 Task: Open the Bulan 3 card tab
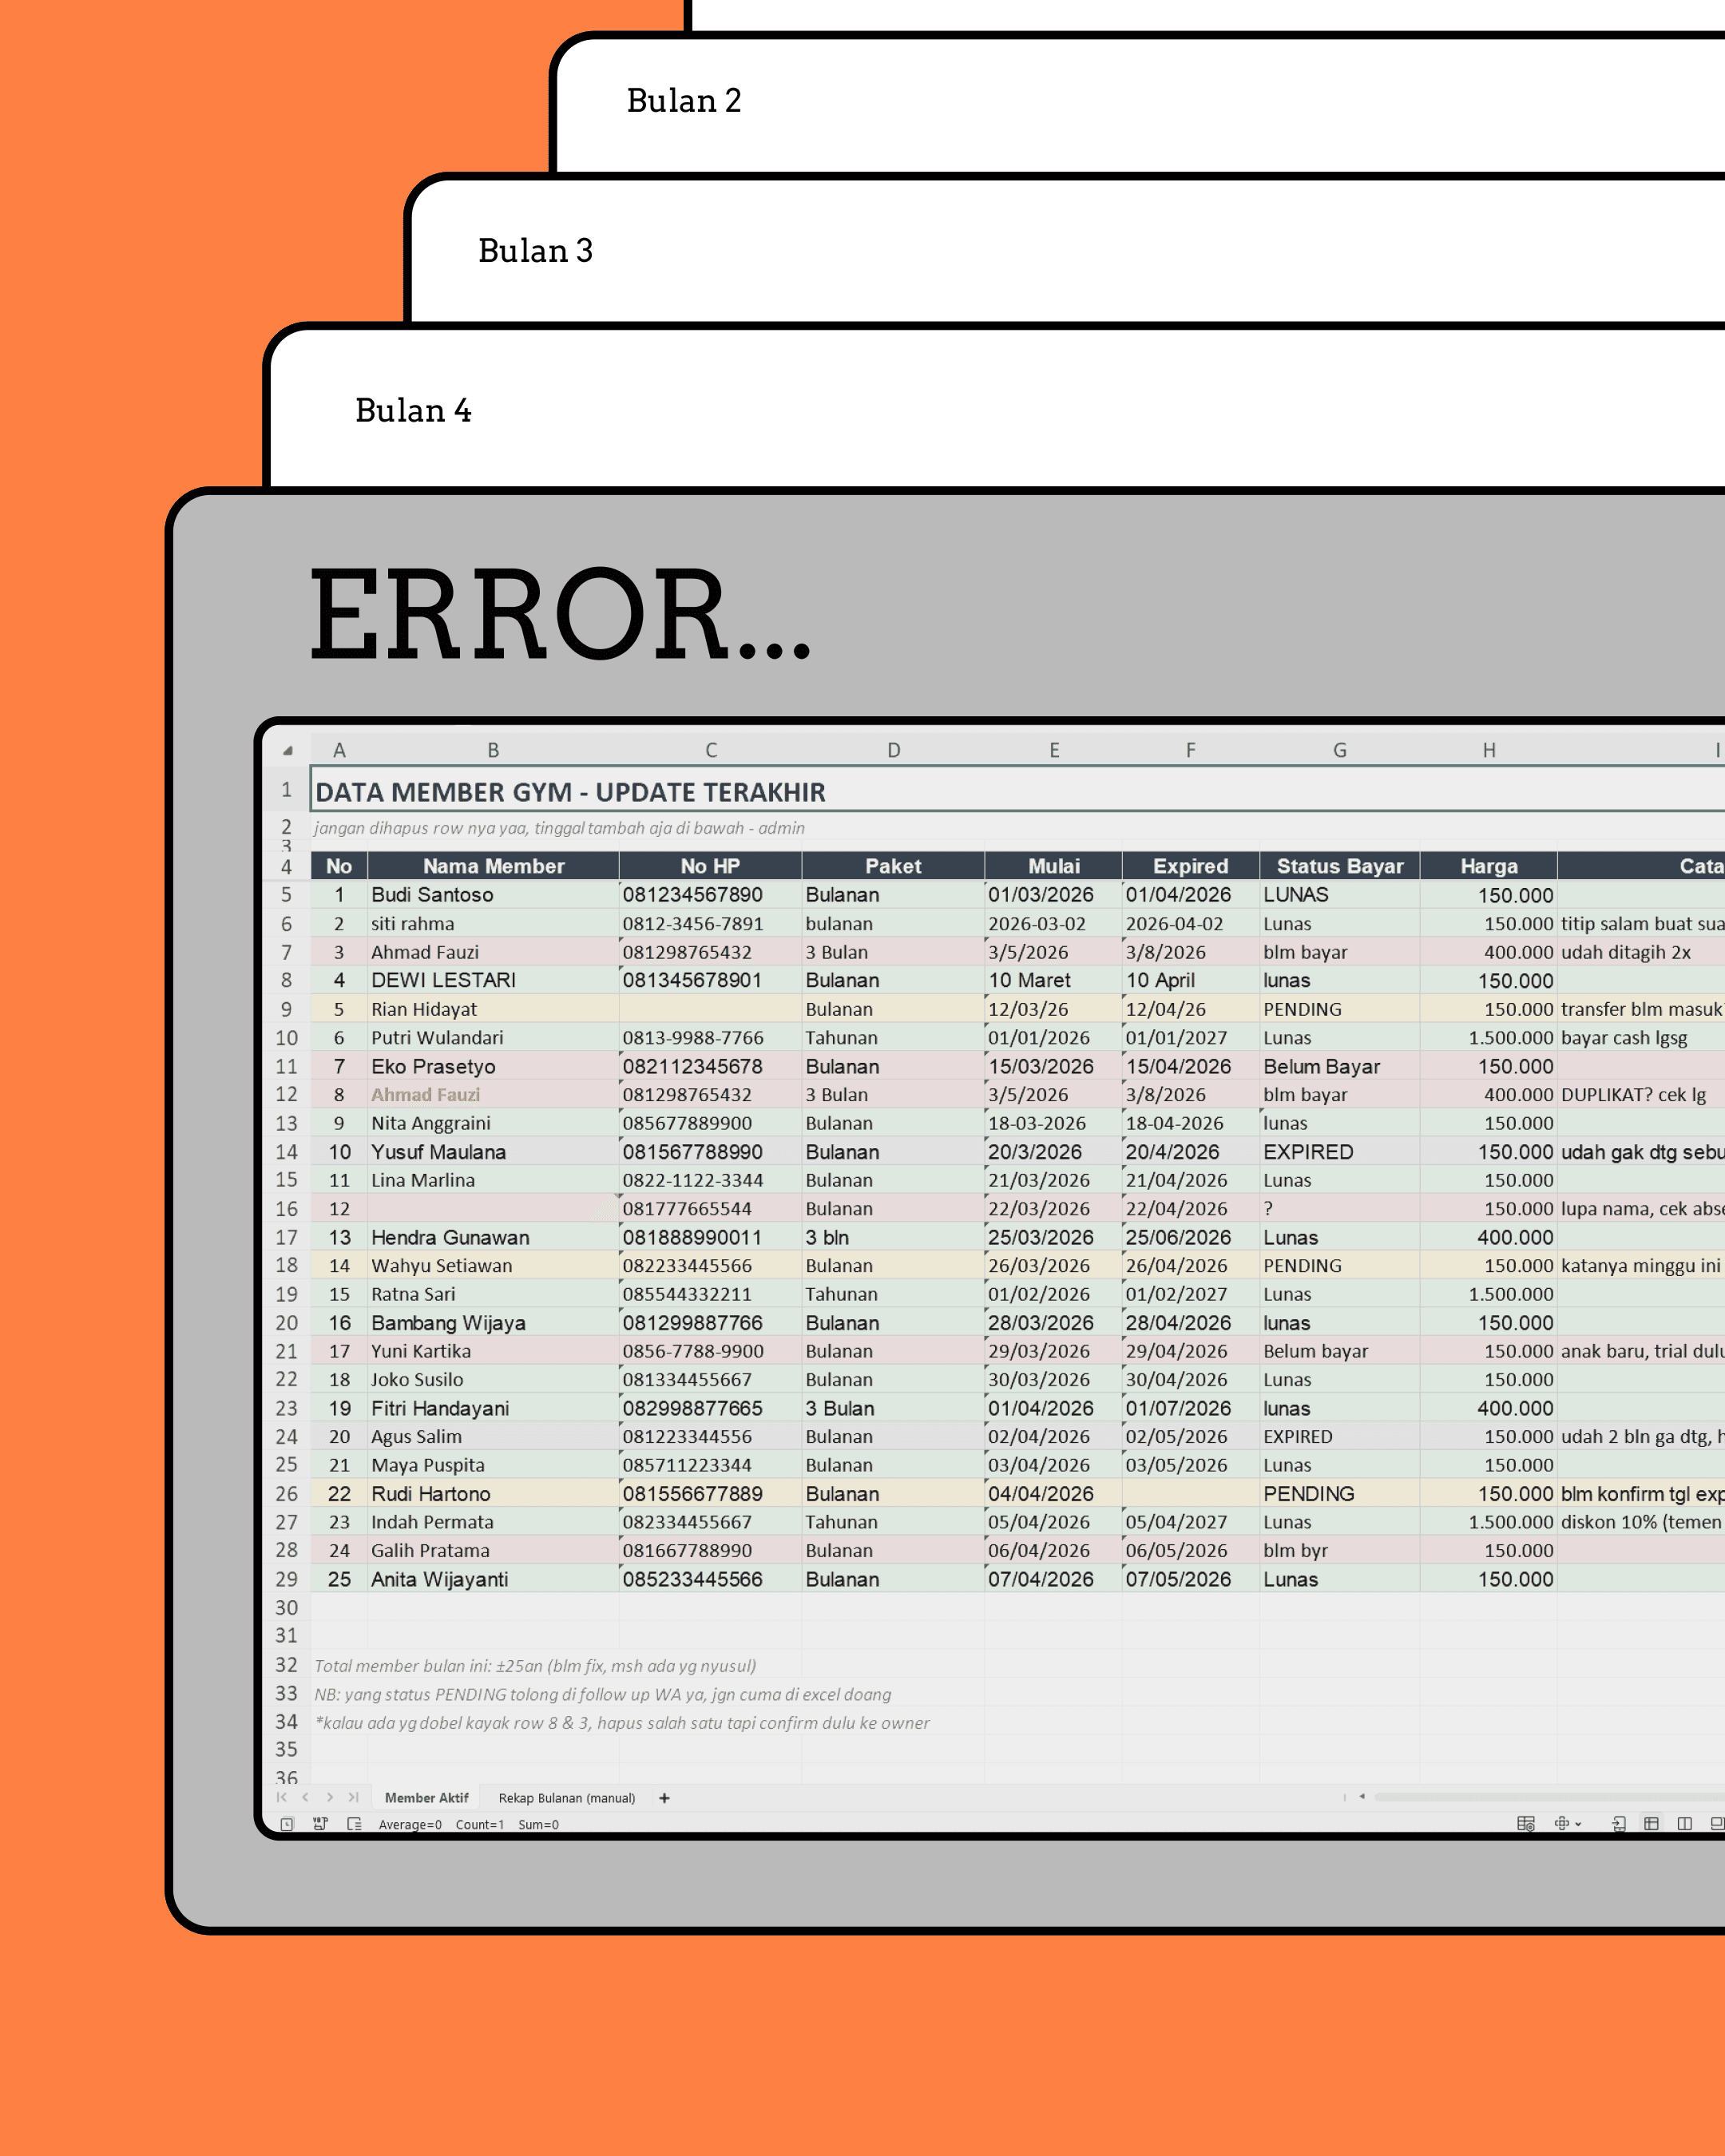coord(536,251)
